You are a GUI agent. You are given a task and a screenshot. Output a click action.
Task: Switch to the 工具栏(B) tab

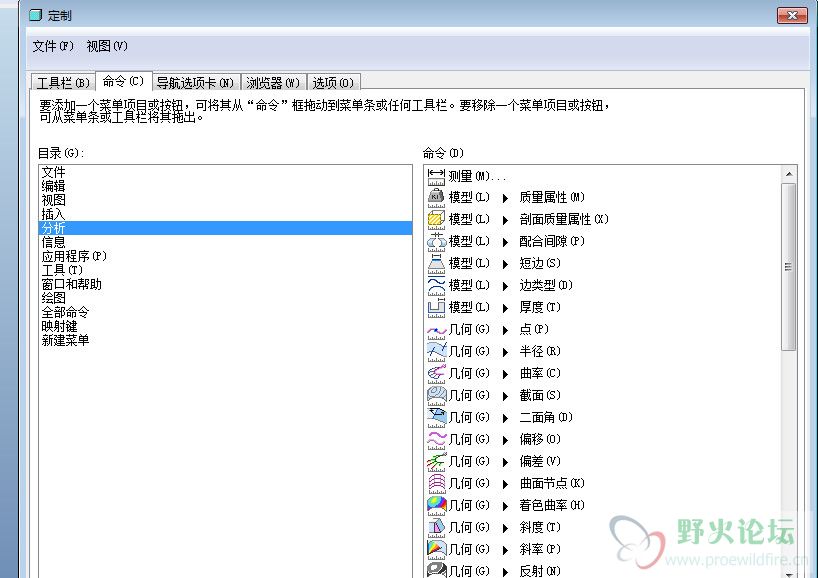[64, 82]
